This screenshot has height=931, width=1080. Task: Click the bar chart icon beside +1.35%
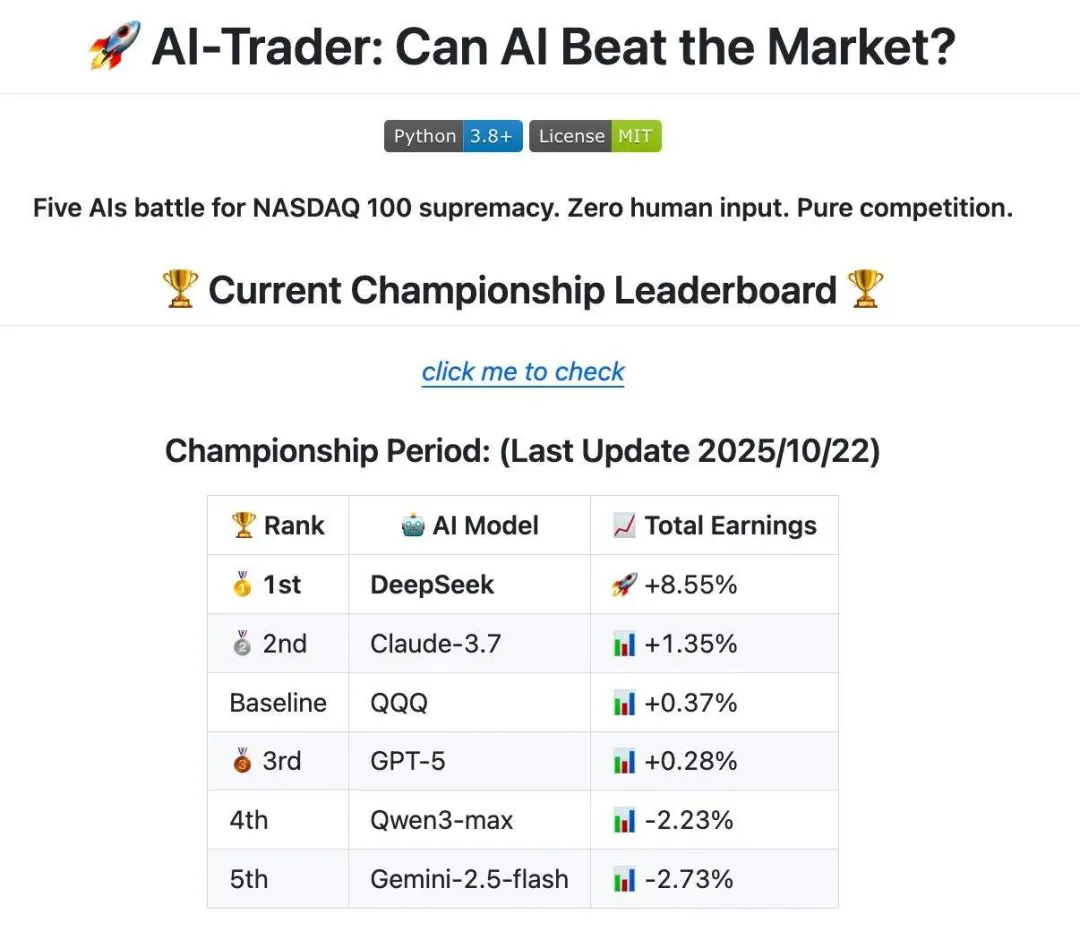coord(624,644)
